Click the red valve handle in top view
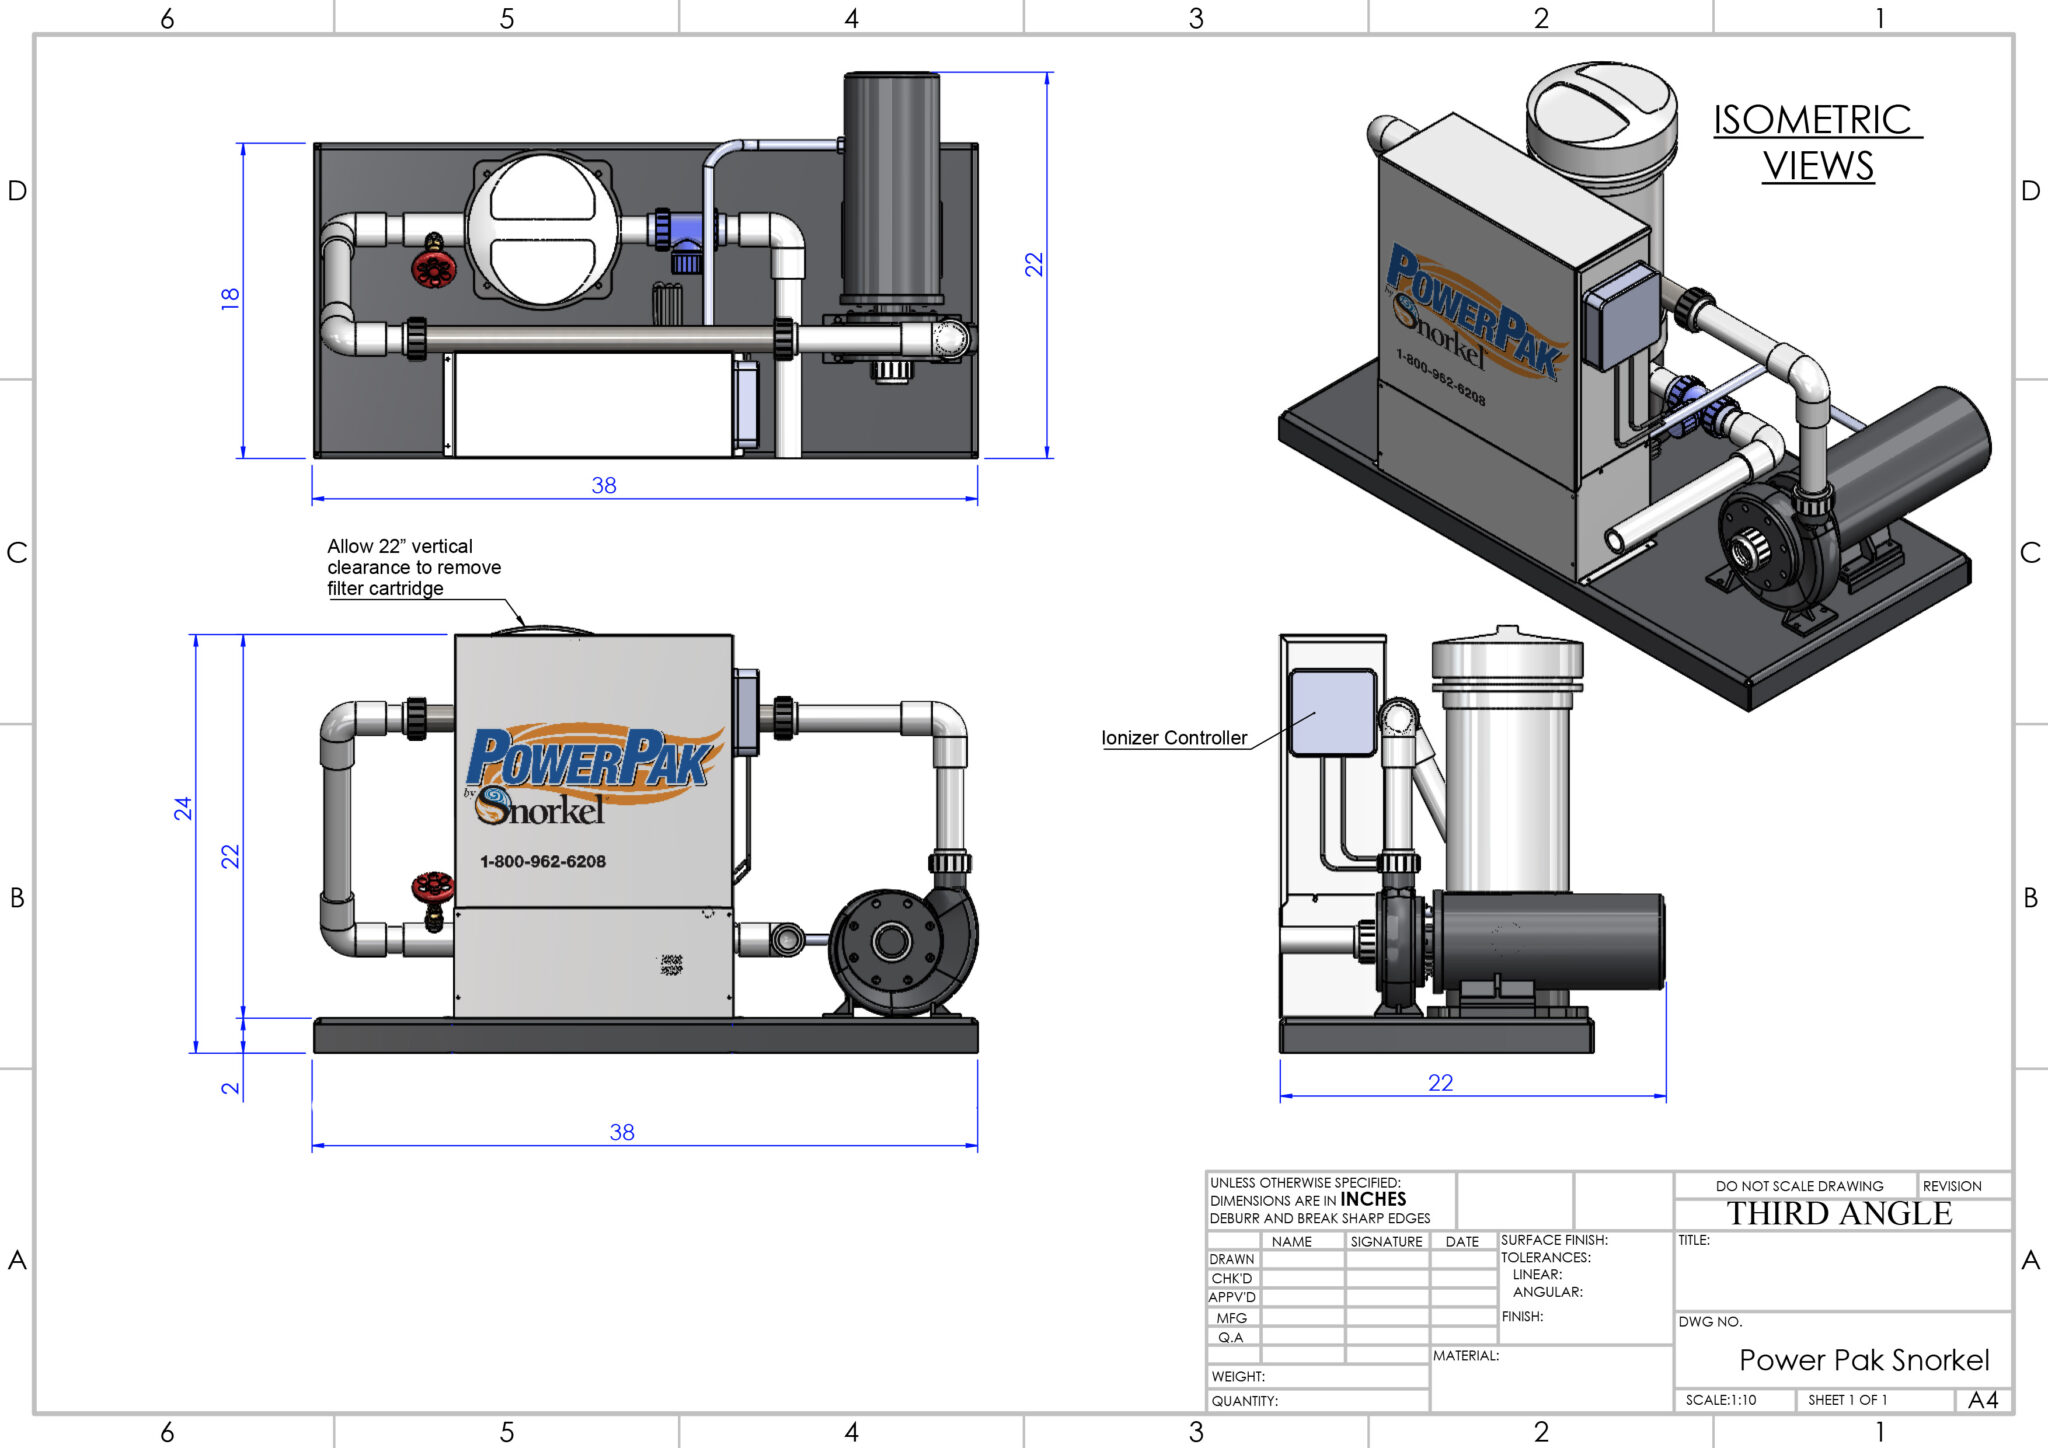Image resolution: width=2048 pixels, height=1448 pixels. (x=434, y=268)
